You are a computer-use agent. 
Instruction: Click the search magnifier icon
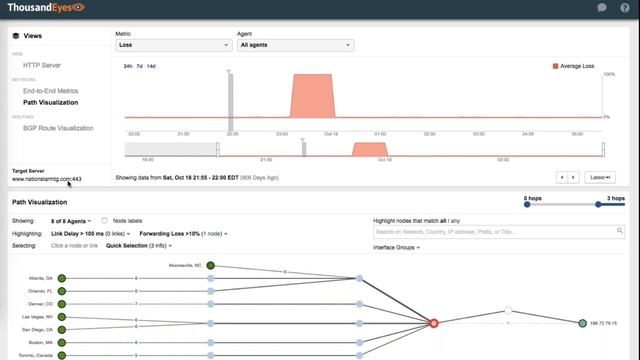coord(620,231)
